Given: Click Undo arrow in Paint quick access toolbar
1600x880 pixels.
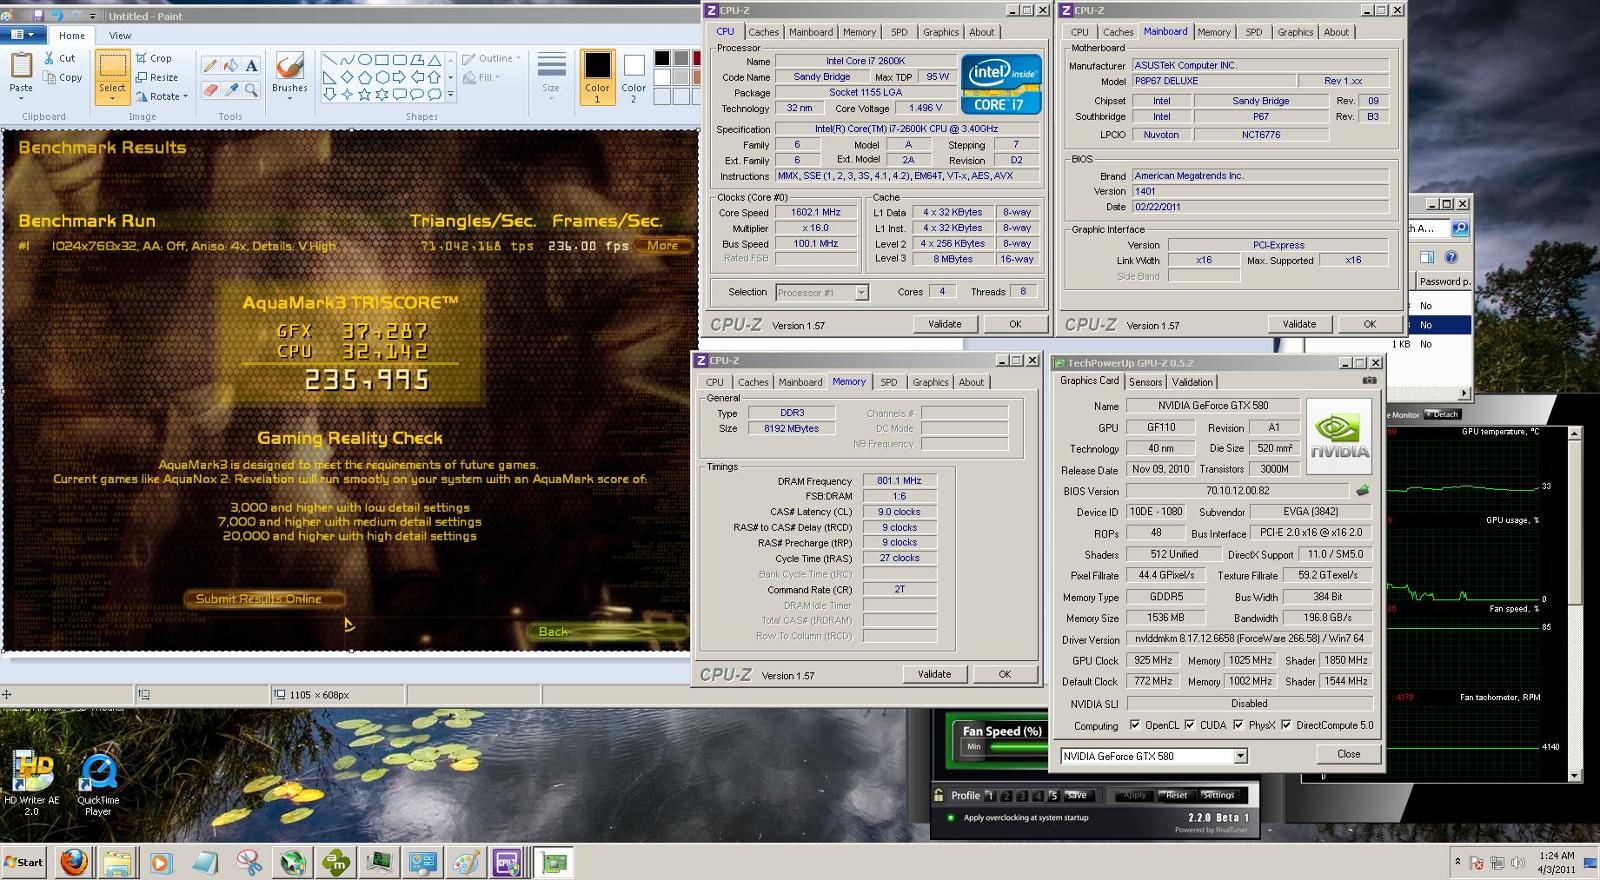Looking at the screenshot, I should coord(58,16).
